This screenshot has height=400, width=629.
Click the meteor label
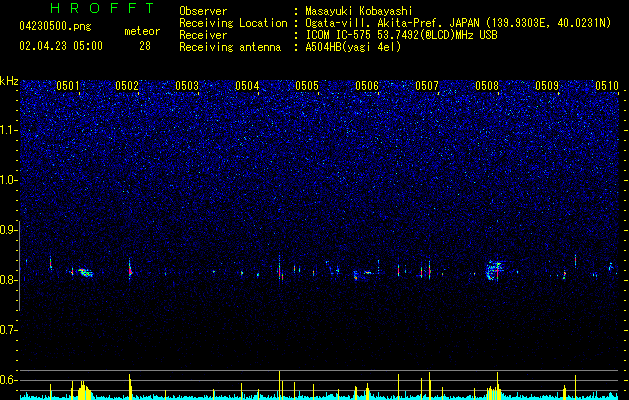click(x=142, y=31)
